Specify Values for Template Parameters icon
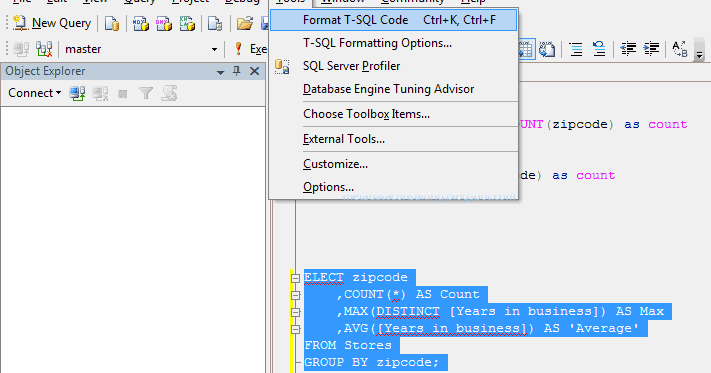 click(680, 49)
